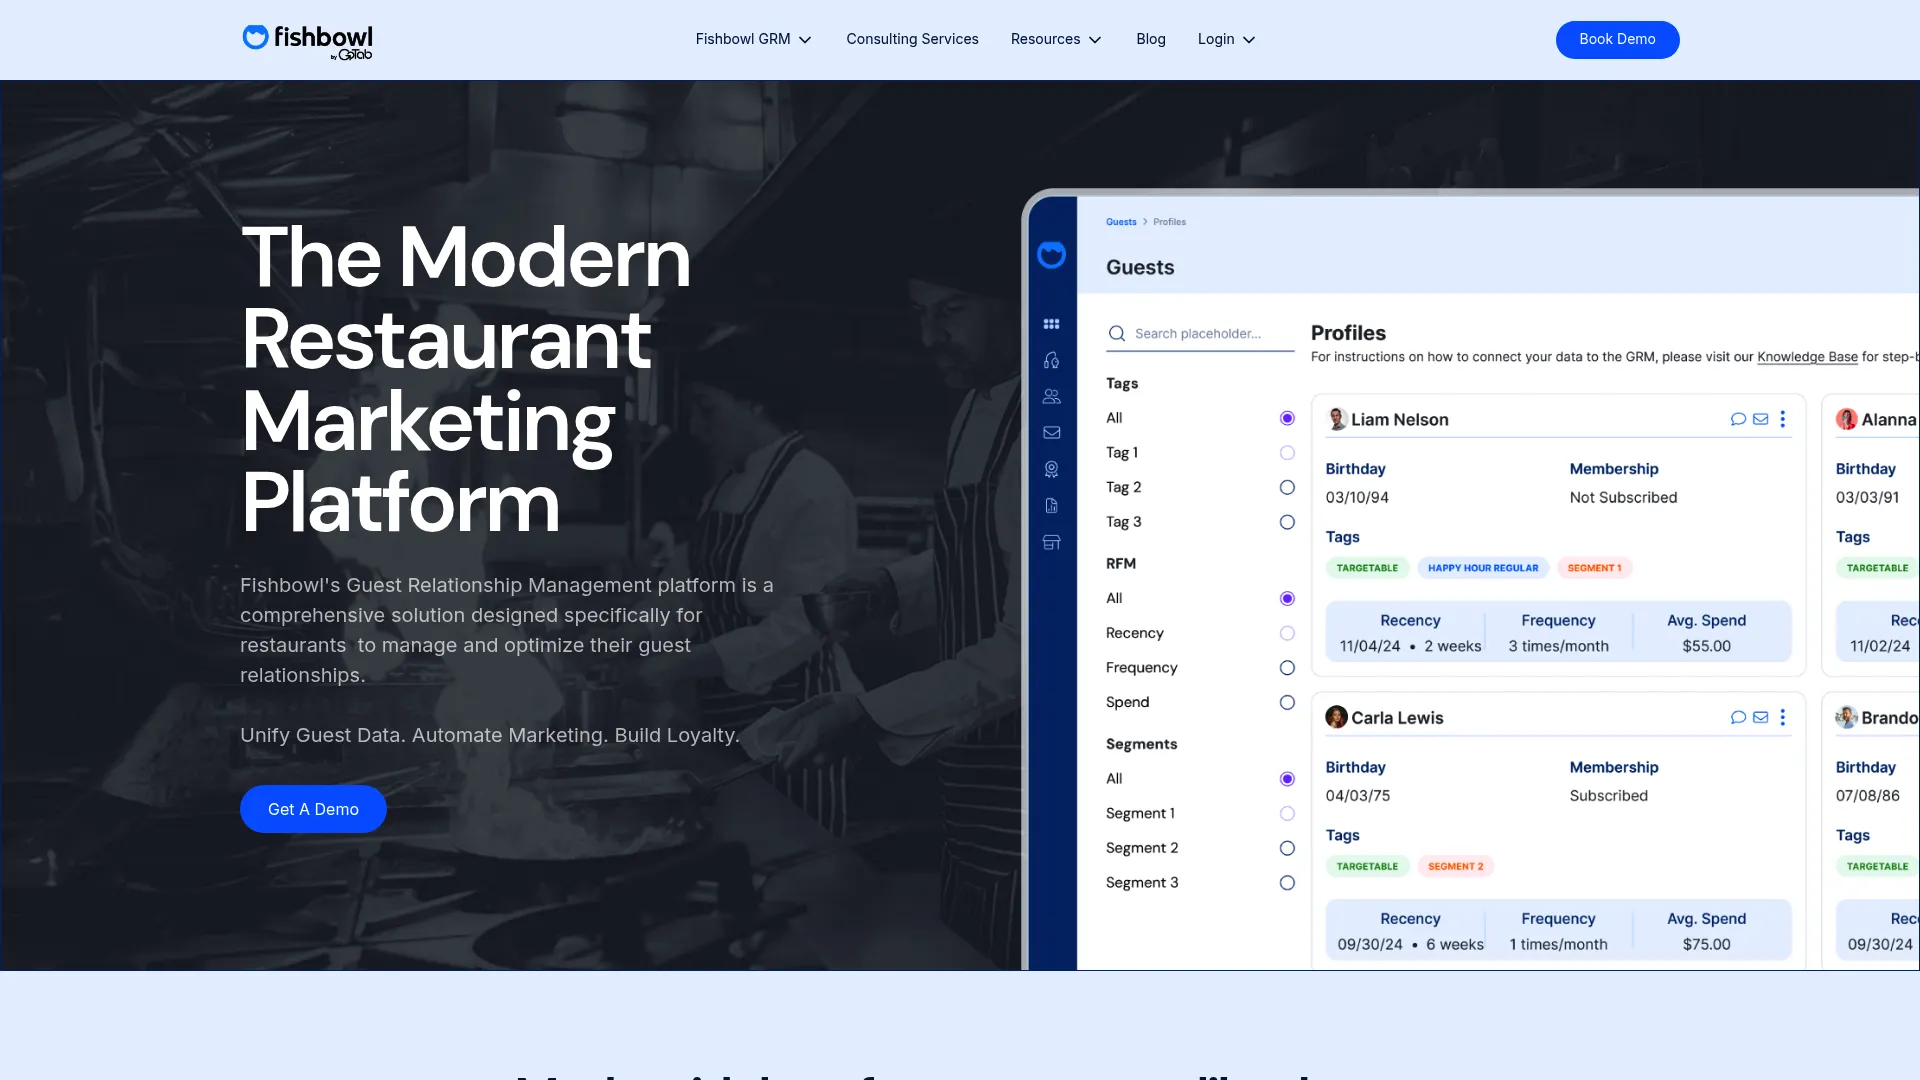Viewport: 1920px width, 1080px height.
Task: Select Tag 3 radio button
Action: tap(1287, 522)
